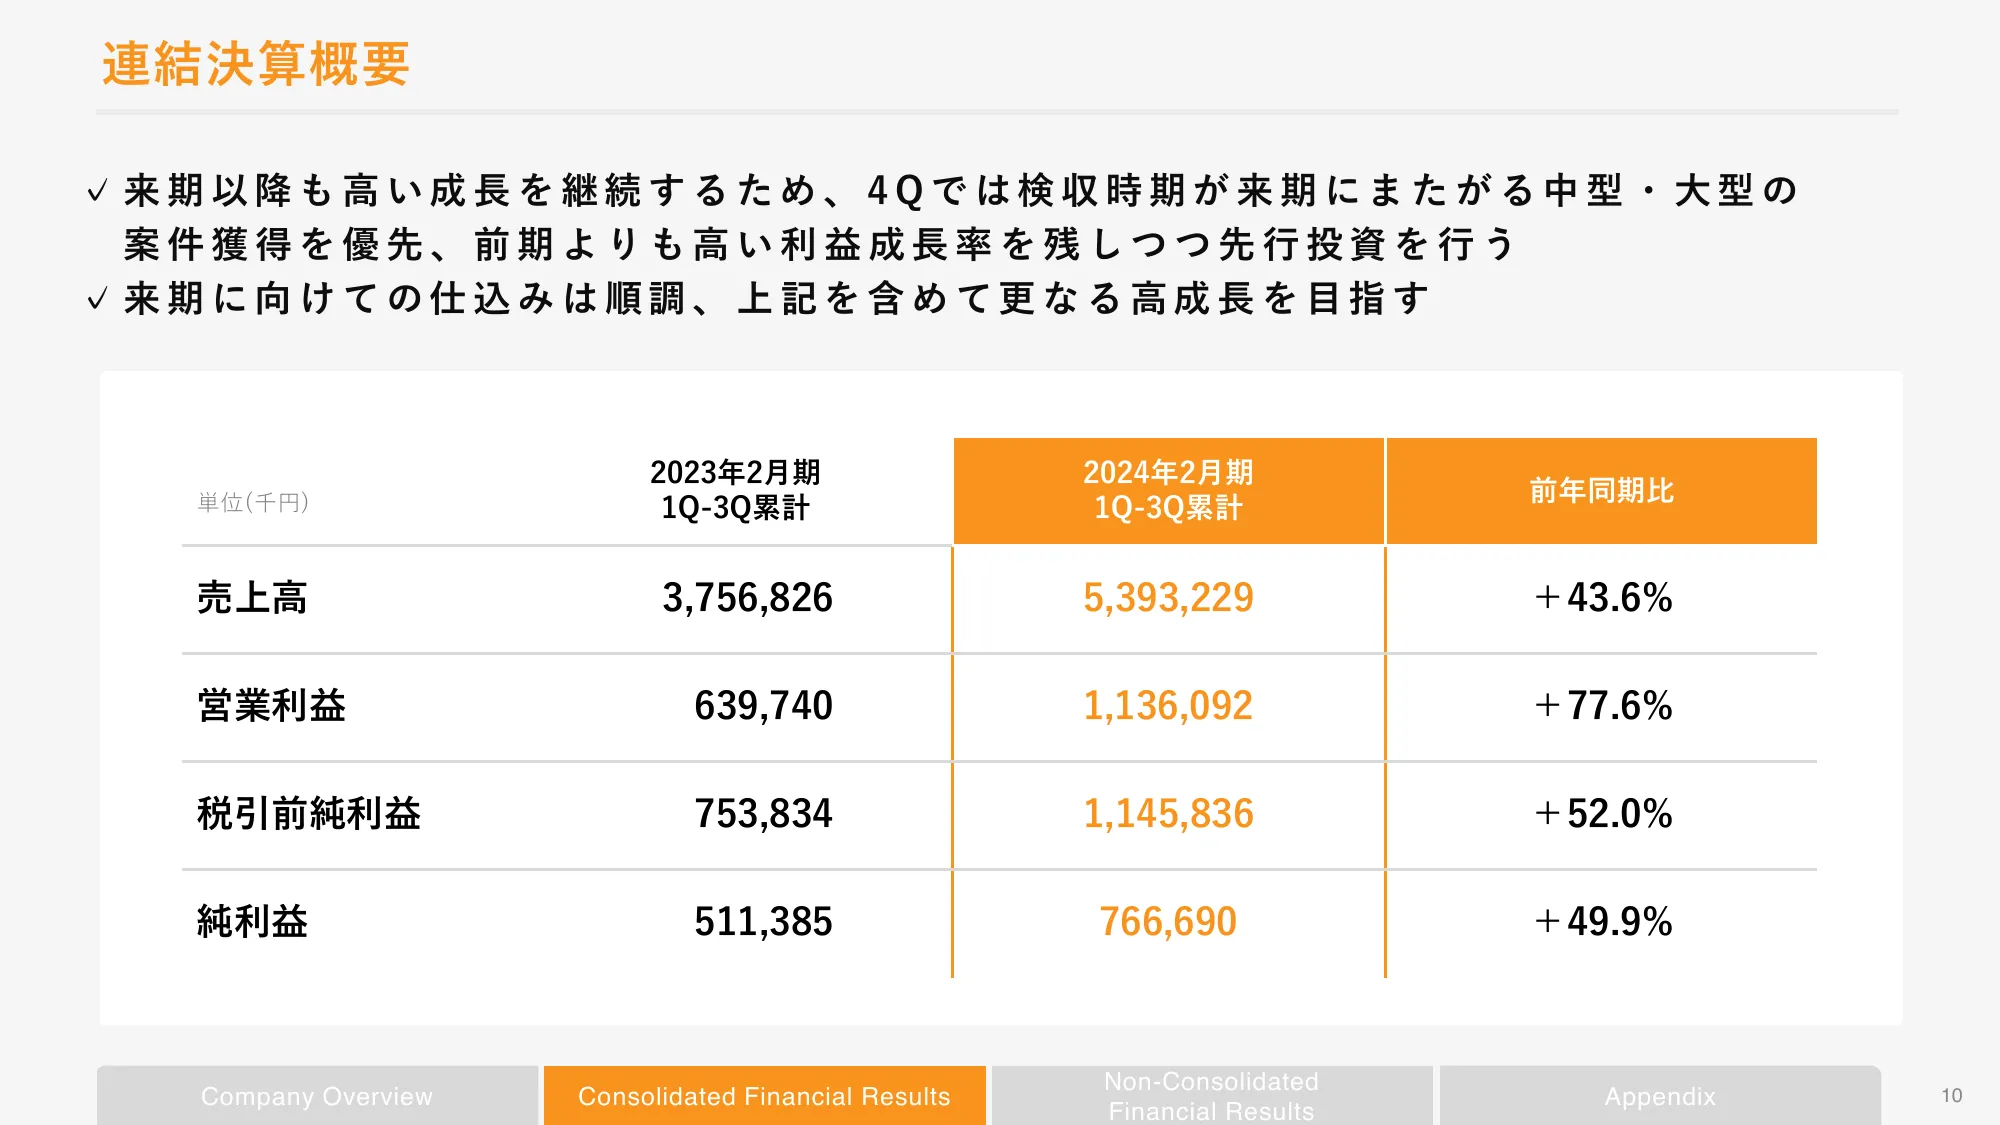
Task: Click the value 766,690
Action: pos(1168,922)
